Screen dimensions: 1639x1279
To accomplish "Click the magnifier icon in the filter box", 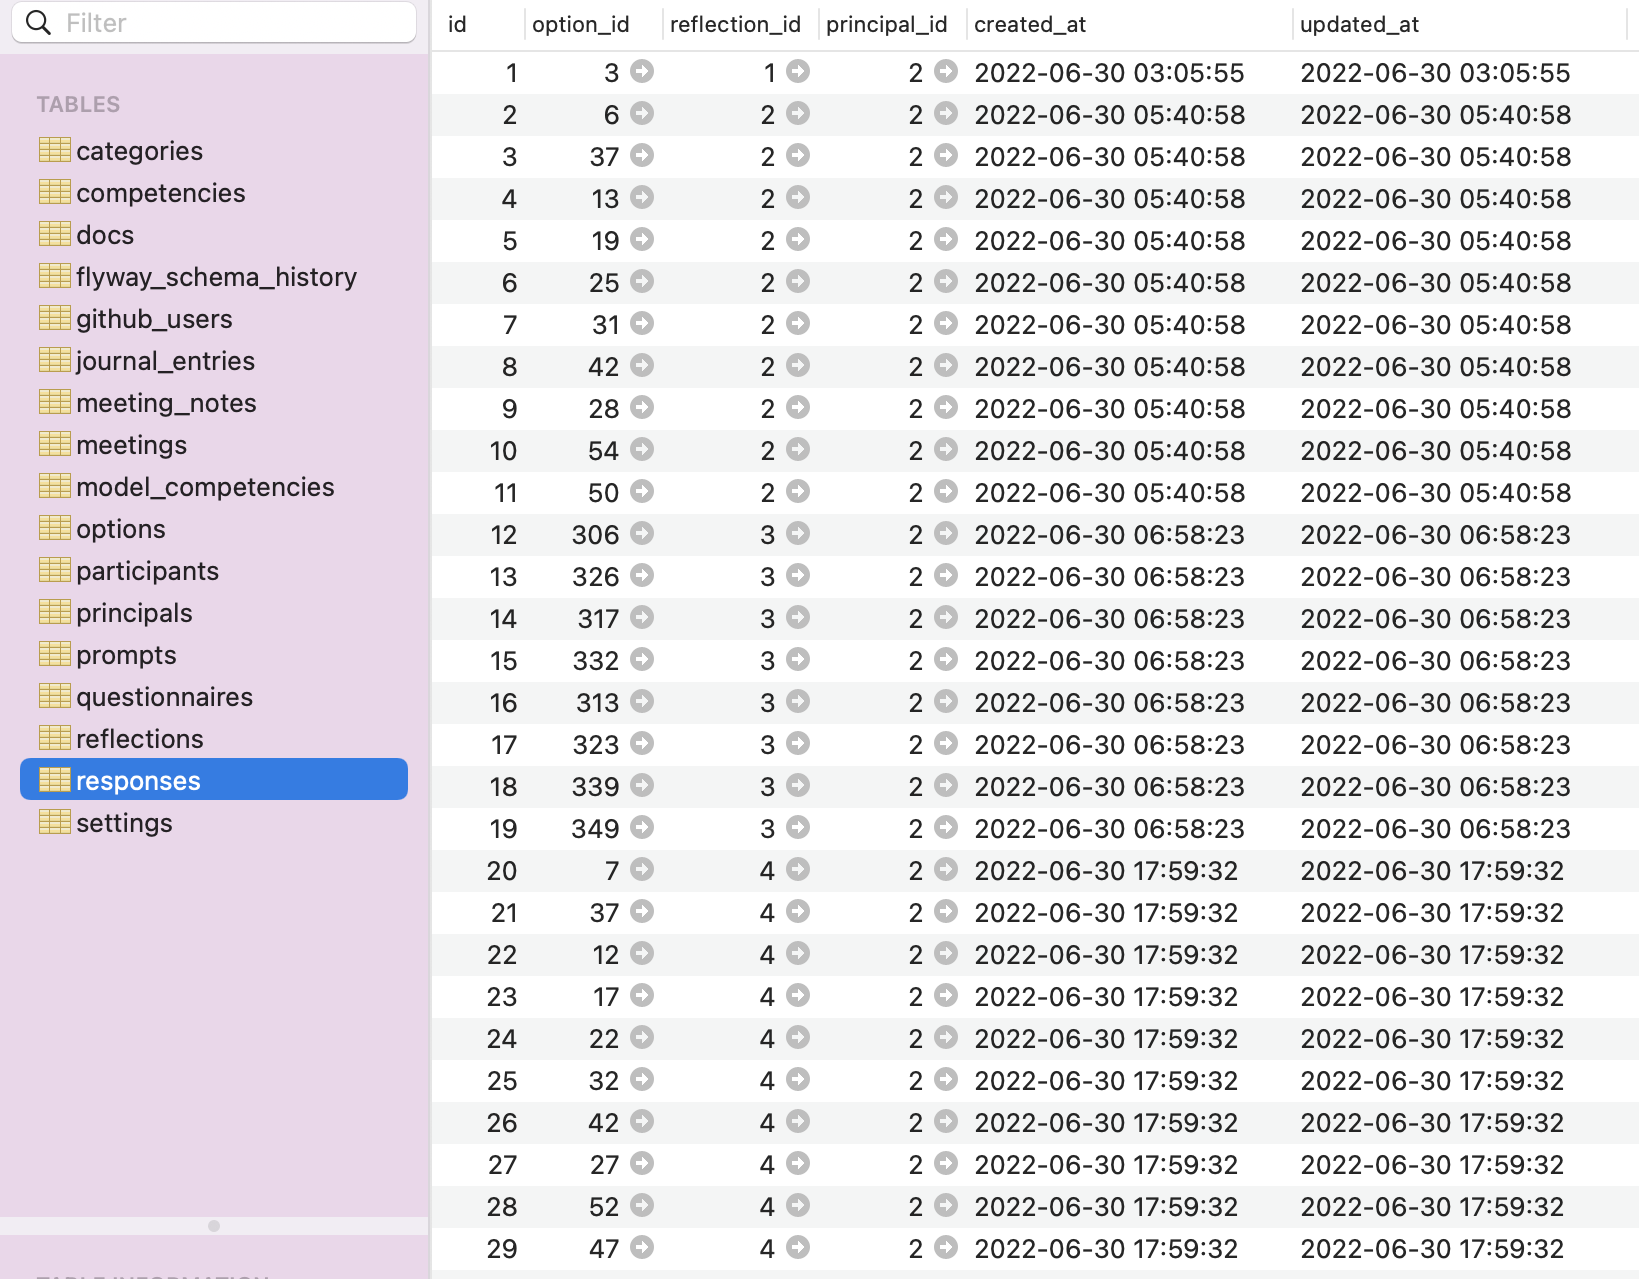I will click(38, 22).
